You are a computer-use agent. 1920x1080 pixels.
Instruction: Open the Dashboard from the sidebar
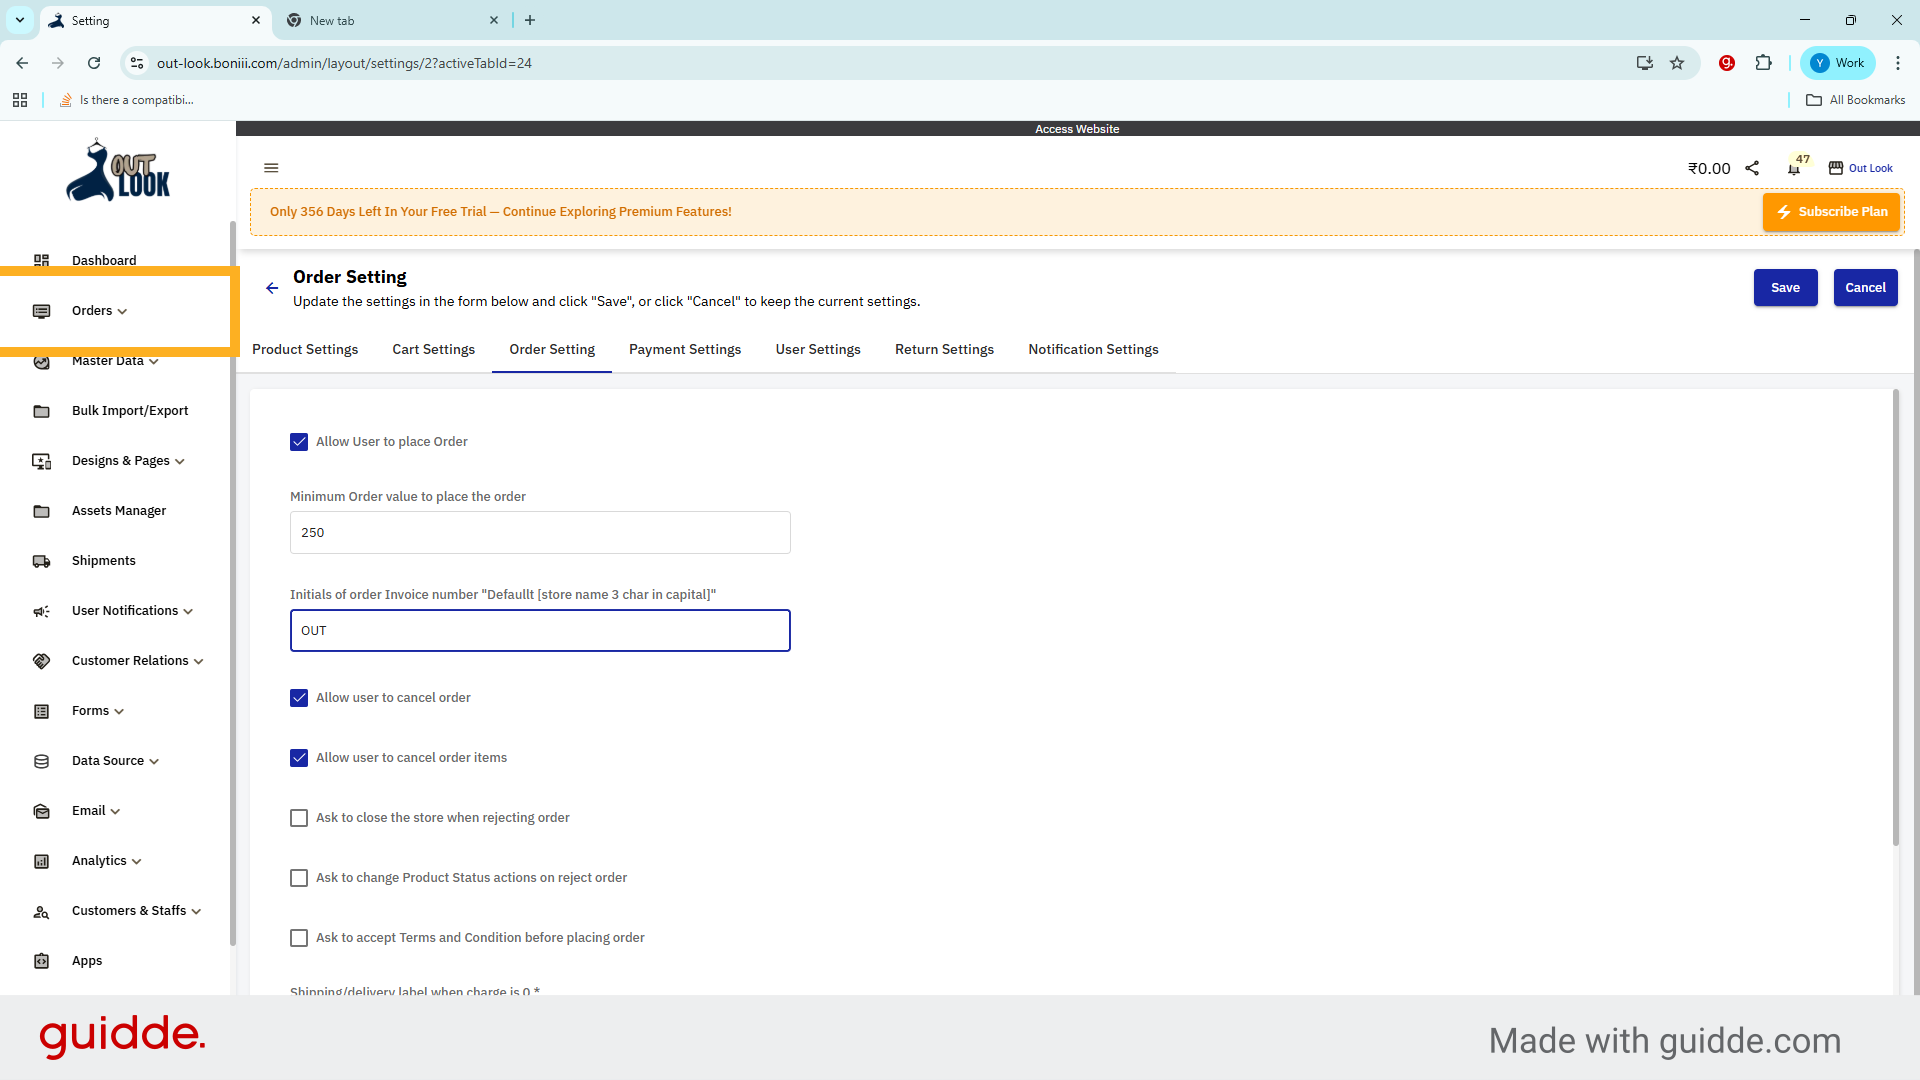pyautogui.click(x=104, y=260)
